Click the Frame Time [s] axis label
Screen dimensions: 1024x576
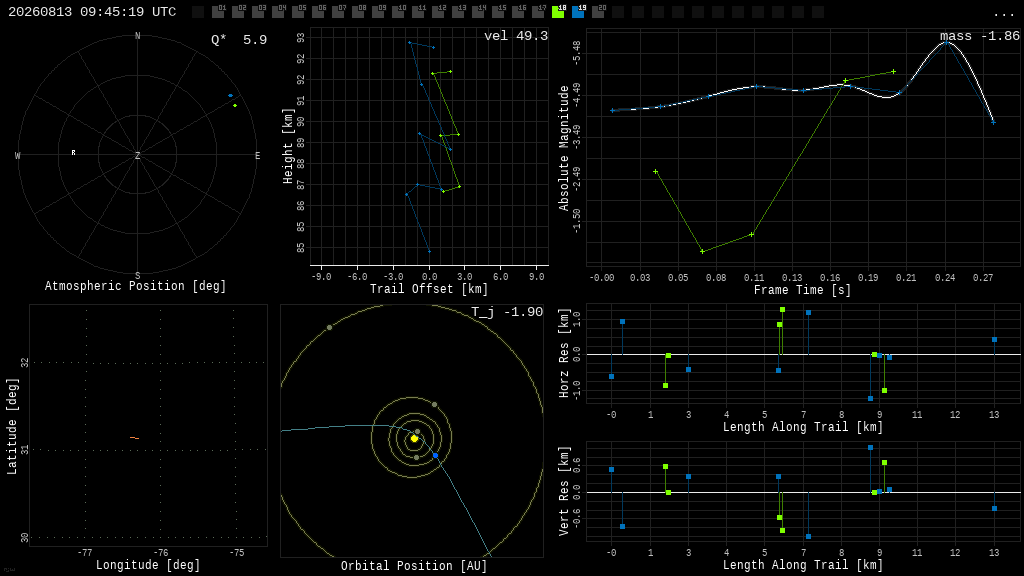pyautogui.click(x=803, y=290)
